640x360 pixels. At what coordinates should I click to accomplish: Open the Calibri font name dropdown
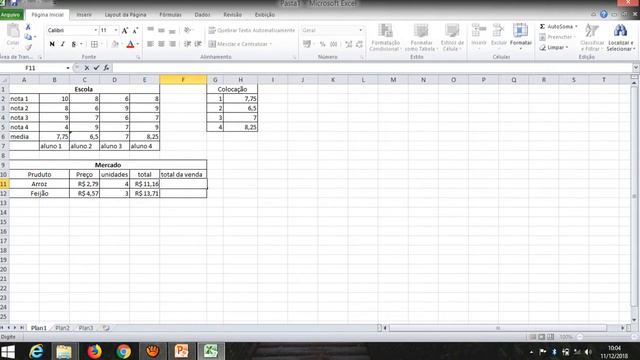point(96,30)
